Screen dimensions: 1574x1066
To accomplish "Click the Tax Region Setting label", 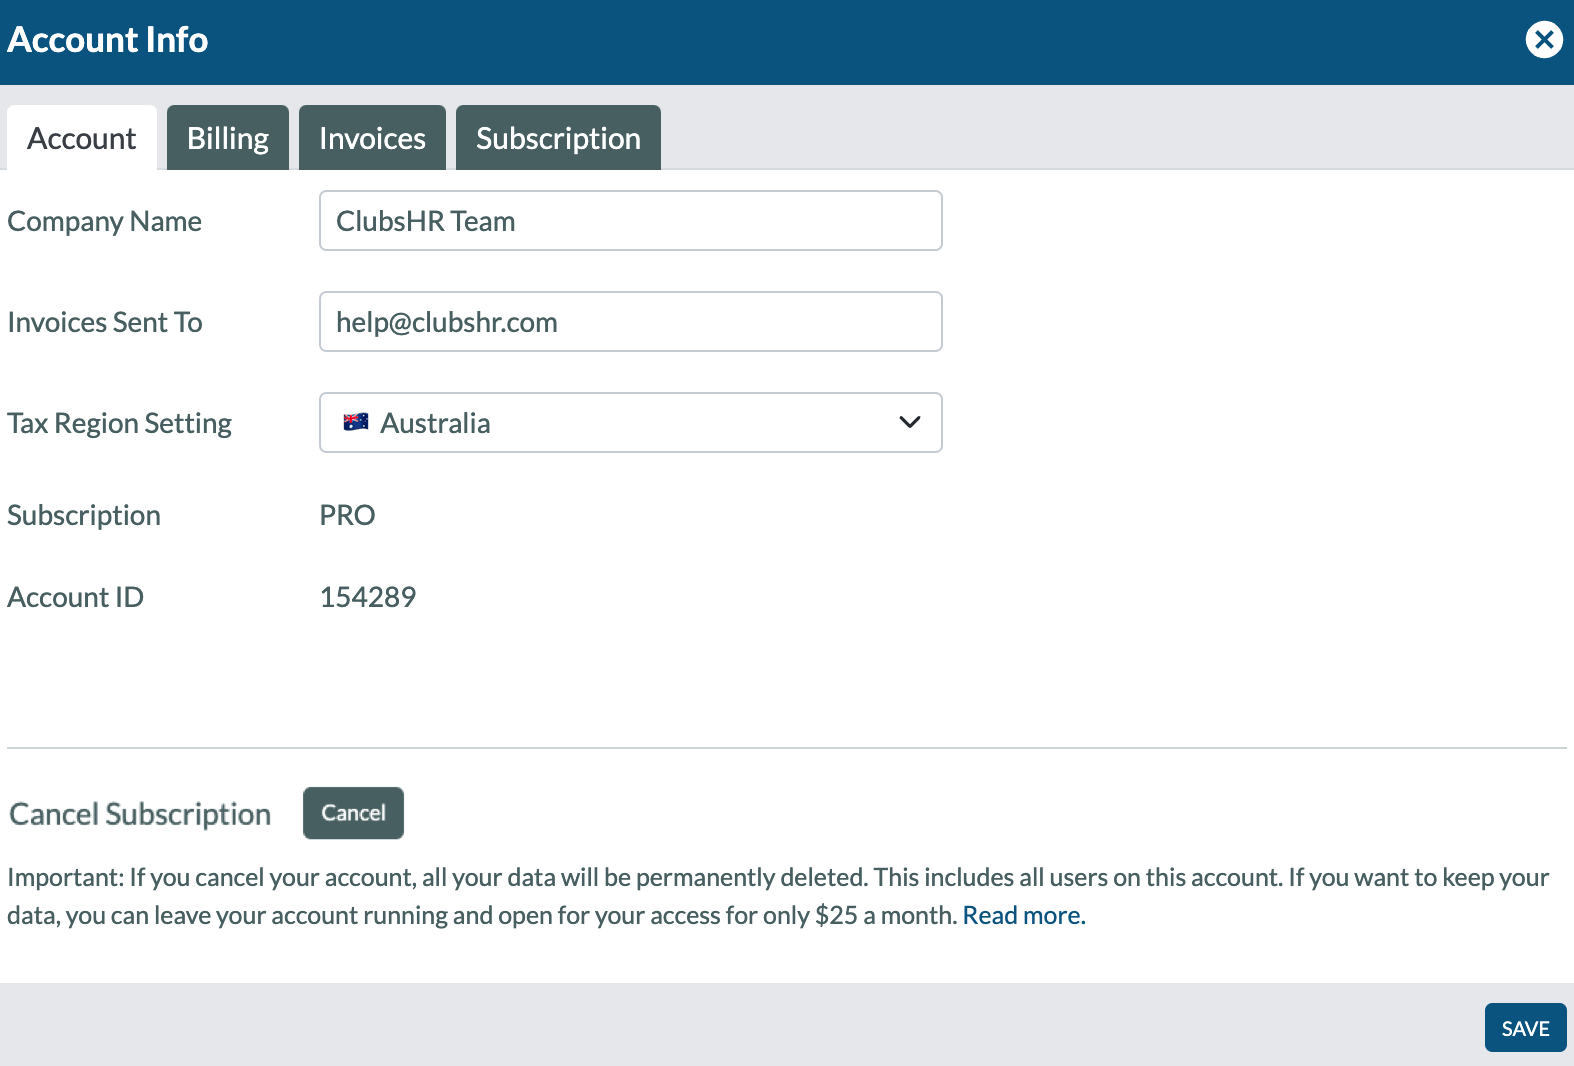I will [x=120, y=423].
